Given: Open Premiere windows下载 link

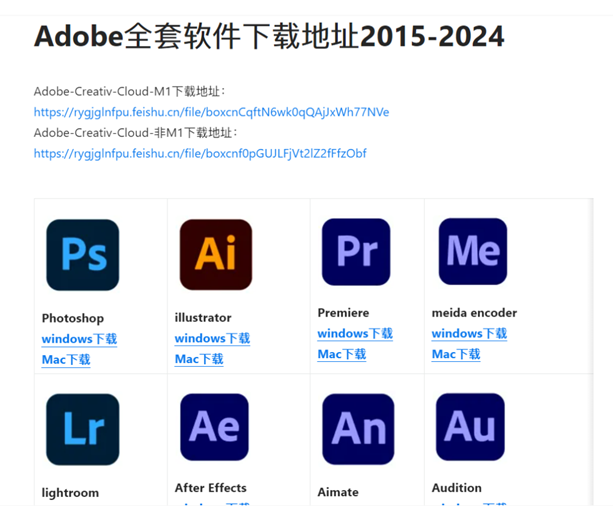Looking at the screenshot, I should tap(355, 334).
